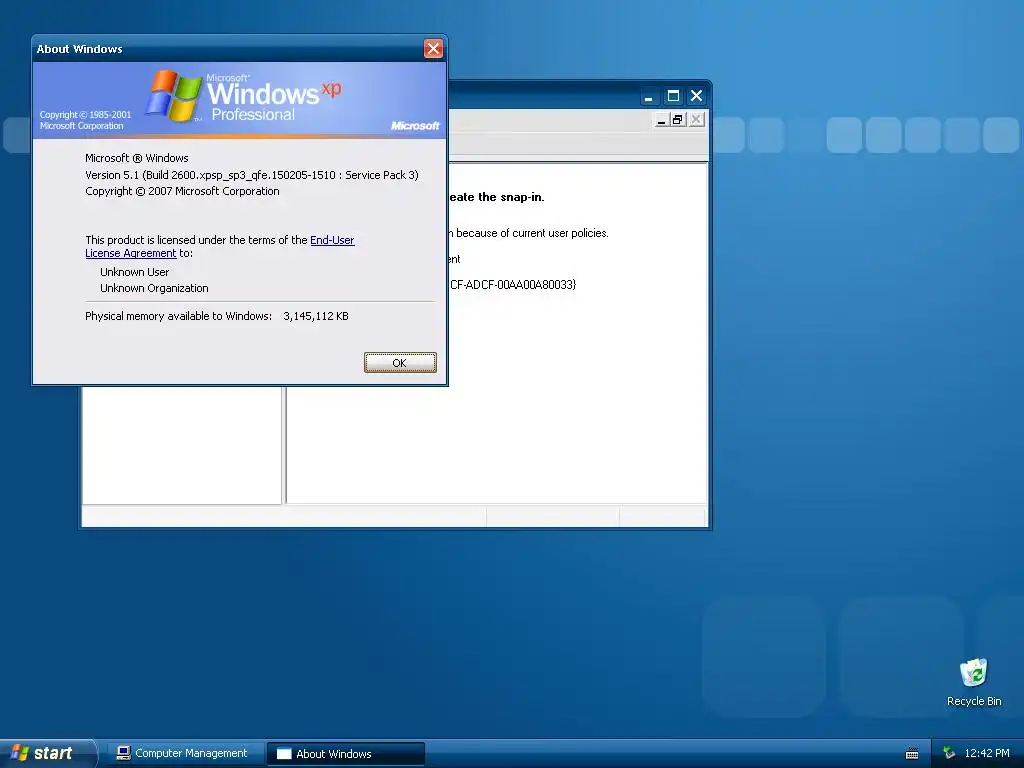Close the About Windows dialog
1024x768 pixels.
[433, 48]
